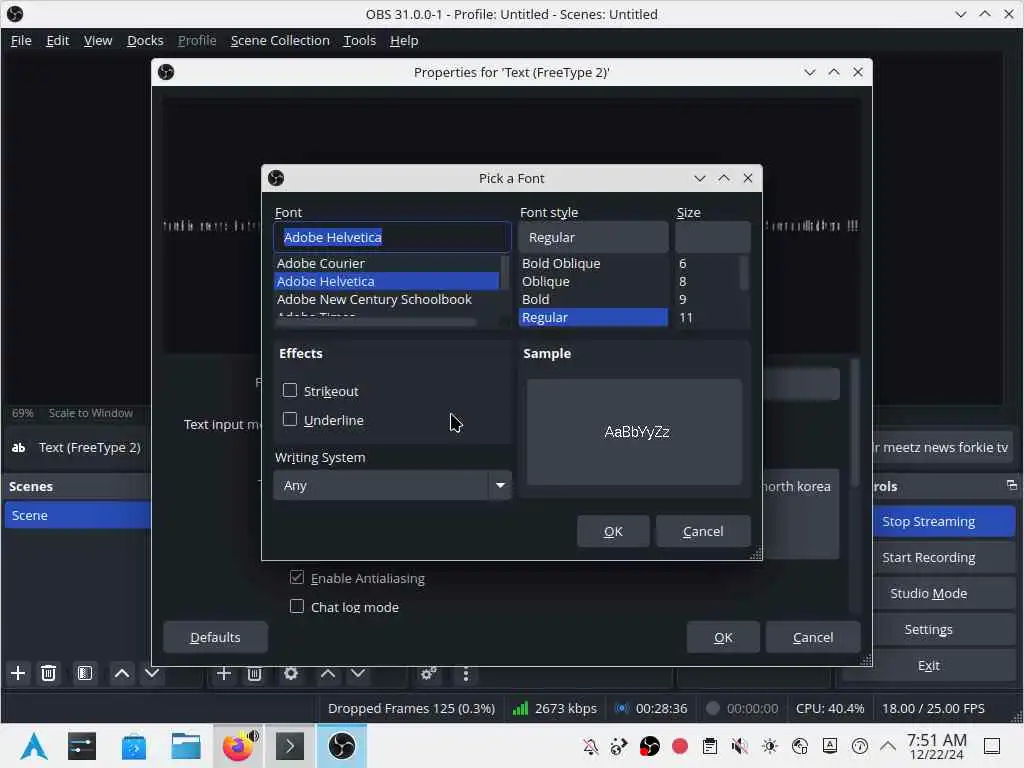Click the Font style input field
Screen dimensions: 1024x768
pos(594,237)
